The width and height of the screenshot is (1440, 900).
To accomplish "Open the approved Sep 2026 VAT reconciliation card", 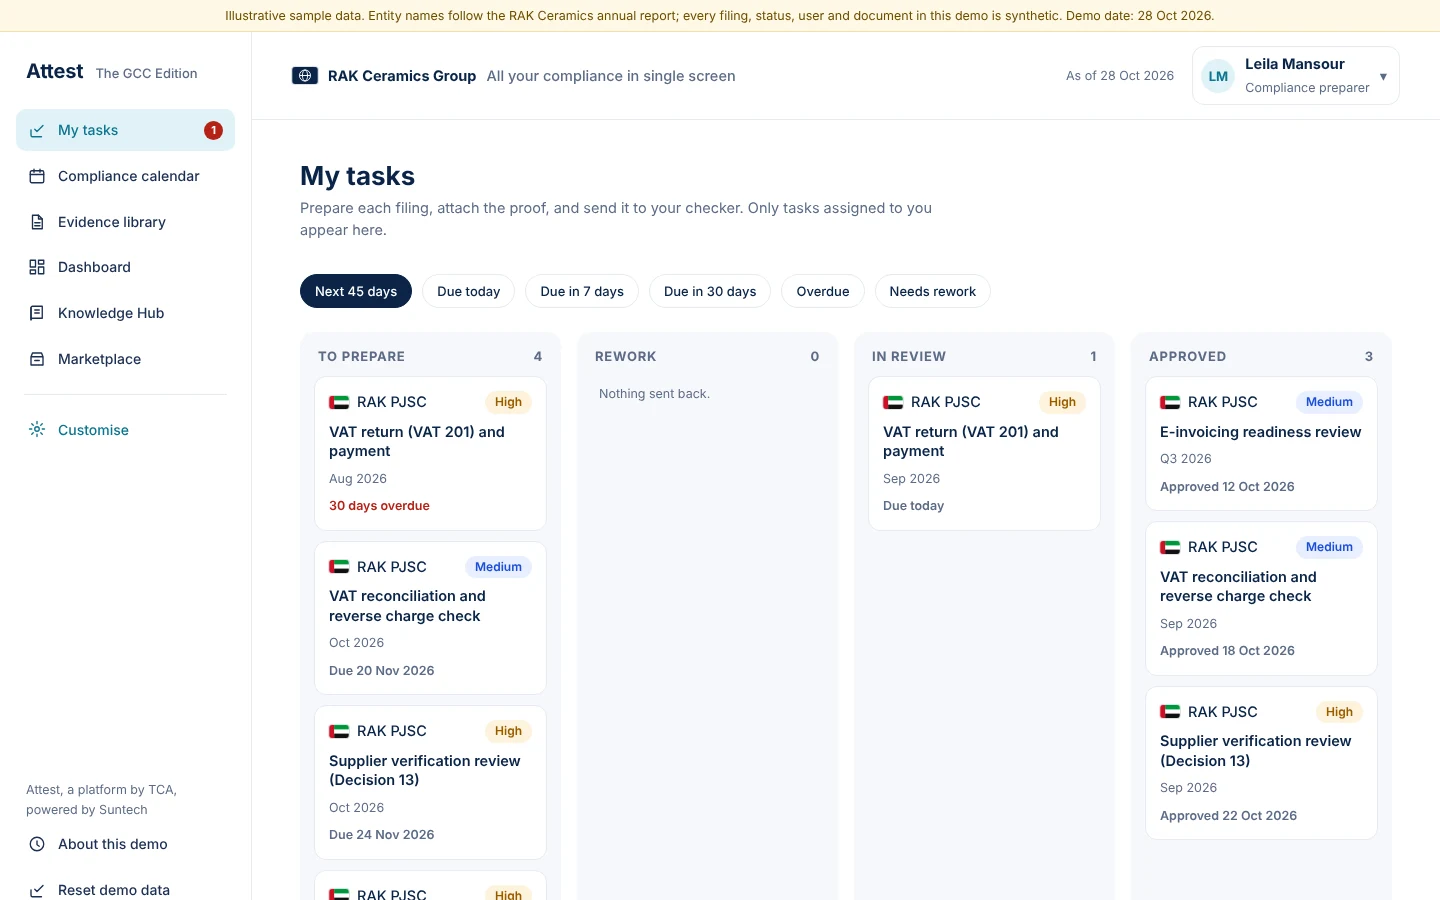I will click(1261, 598).
